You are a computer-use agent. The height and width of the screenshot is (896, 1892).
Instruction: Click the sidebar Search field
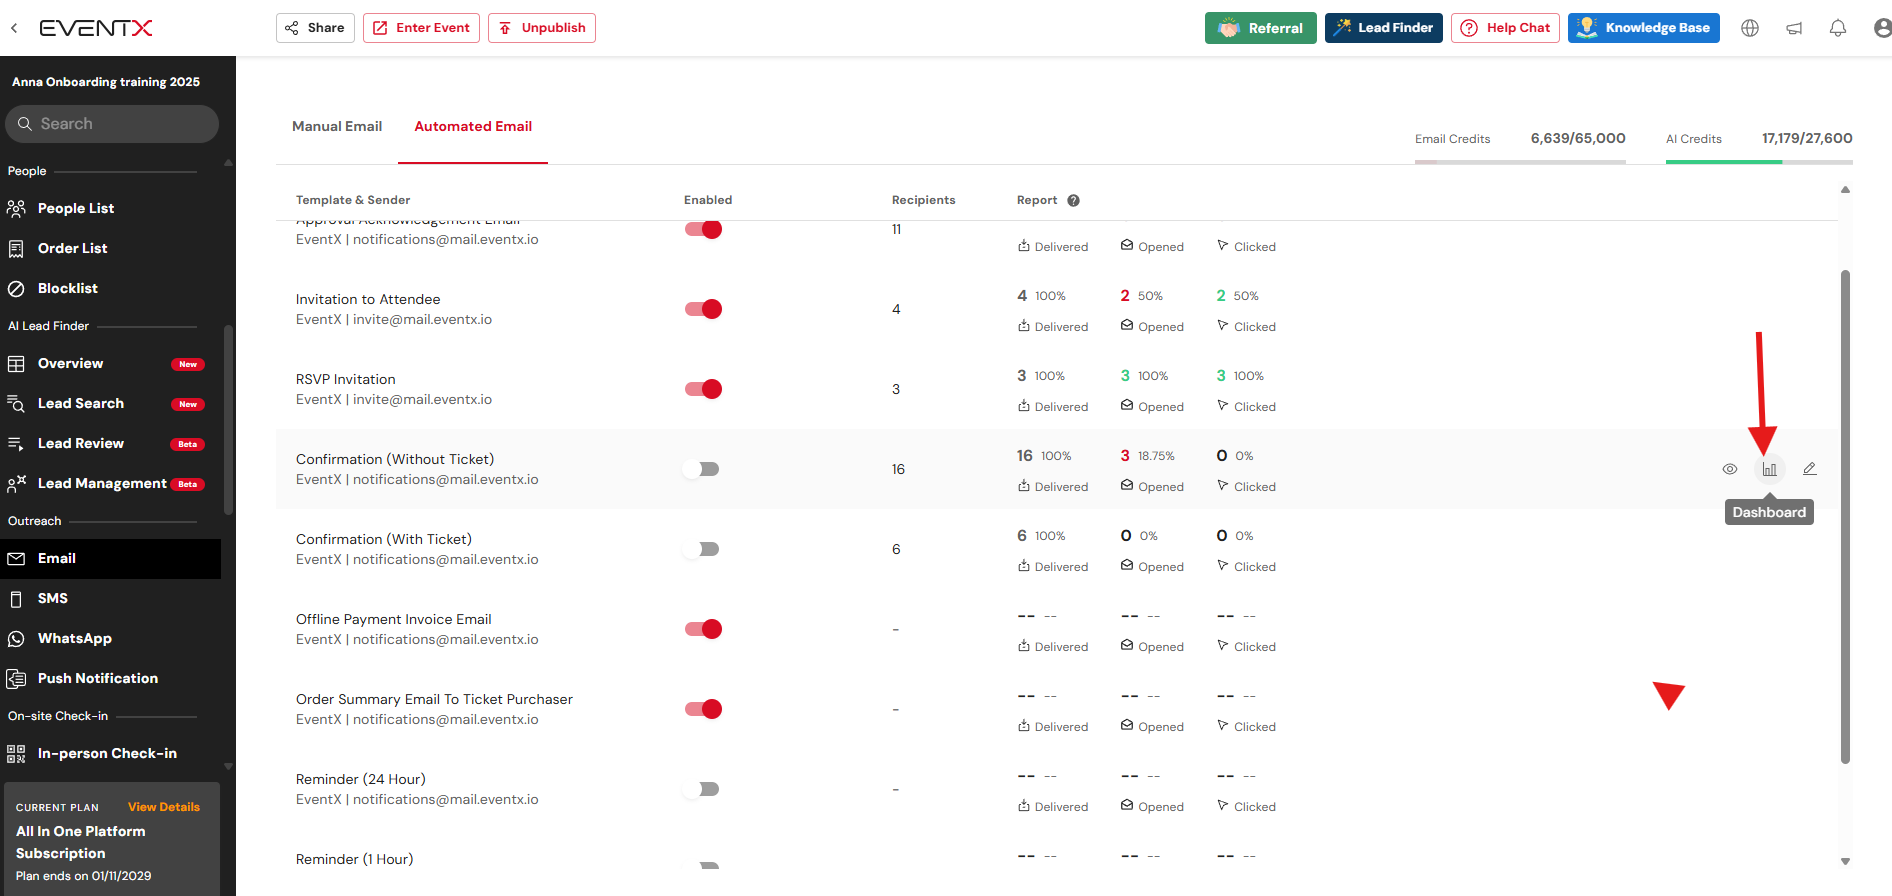click(112, 124)
